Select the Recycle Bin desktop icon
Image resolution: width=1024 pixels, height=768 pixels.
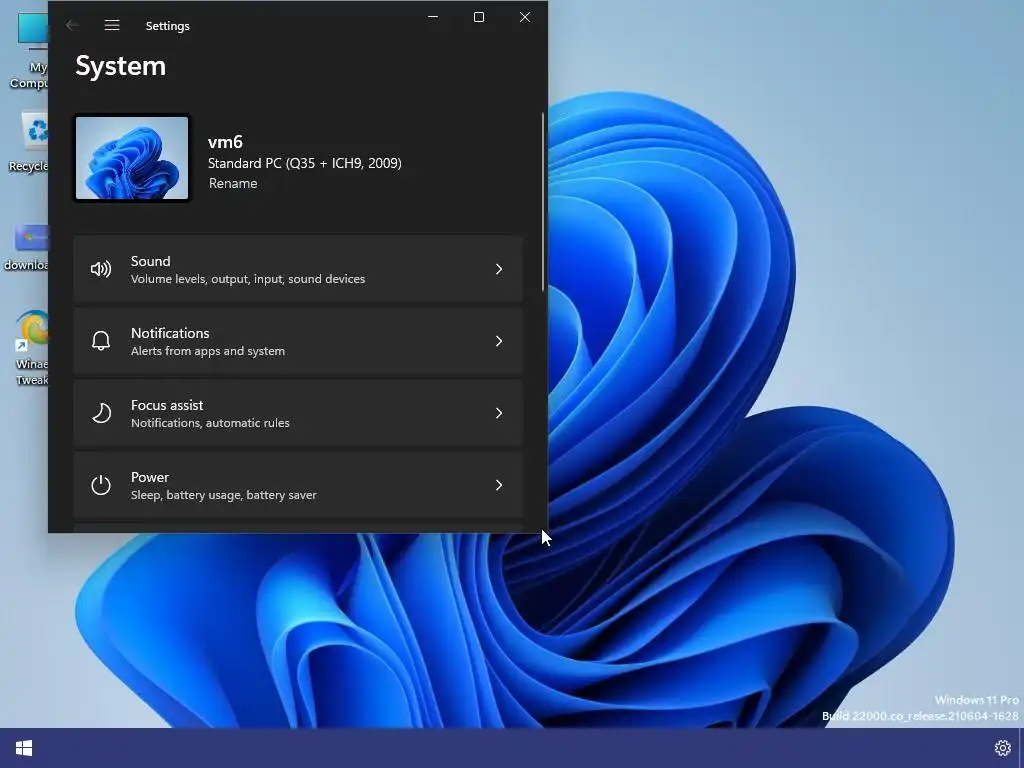coord(30,142)
